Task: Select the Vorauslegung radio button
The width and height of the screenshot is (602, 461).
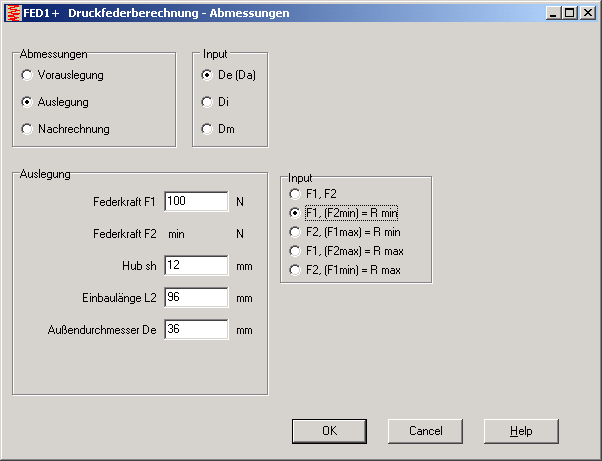Action: [x=27, y=75]
